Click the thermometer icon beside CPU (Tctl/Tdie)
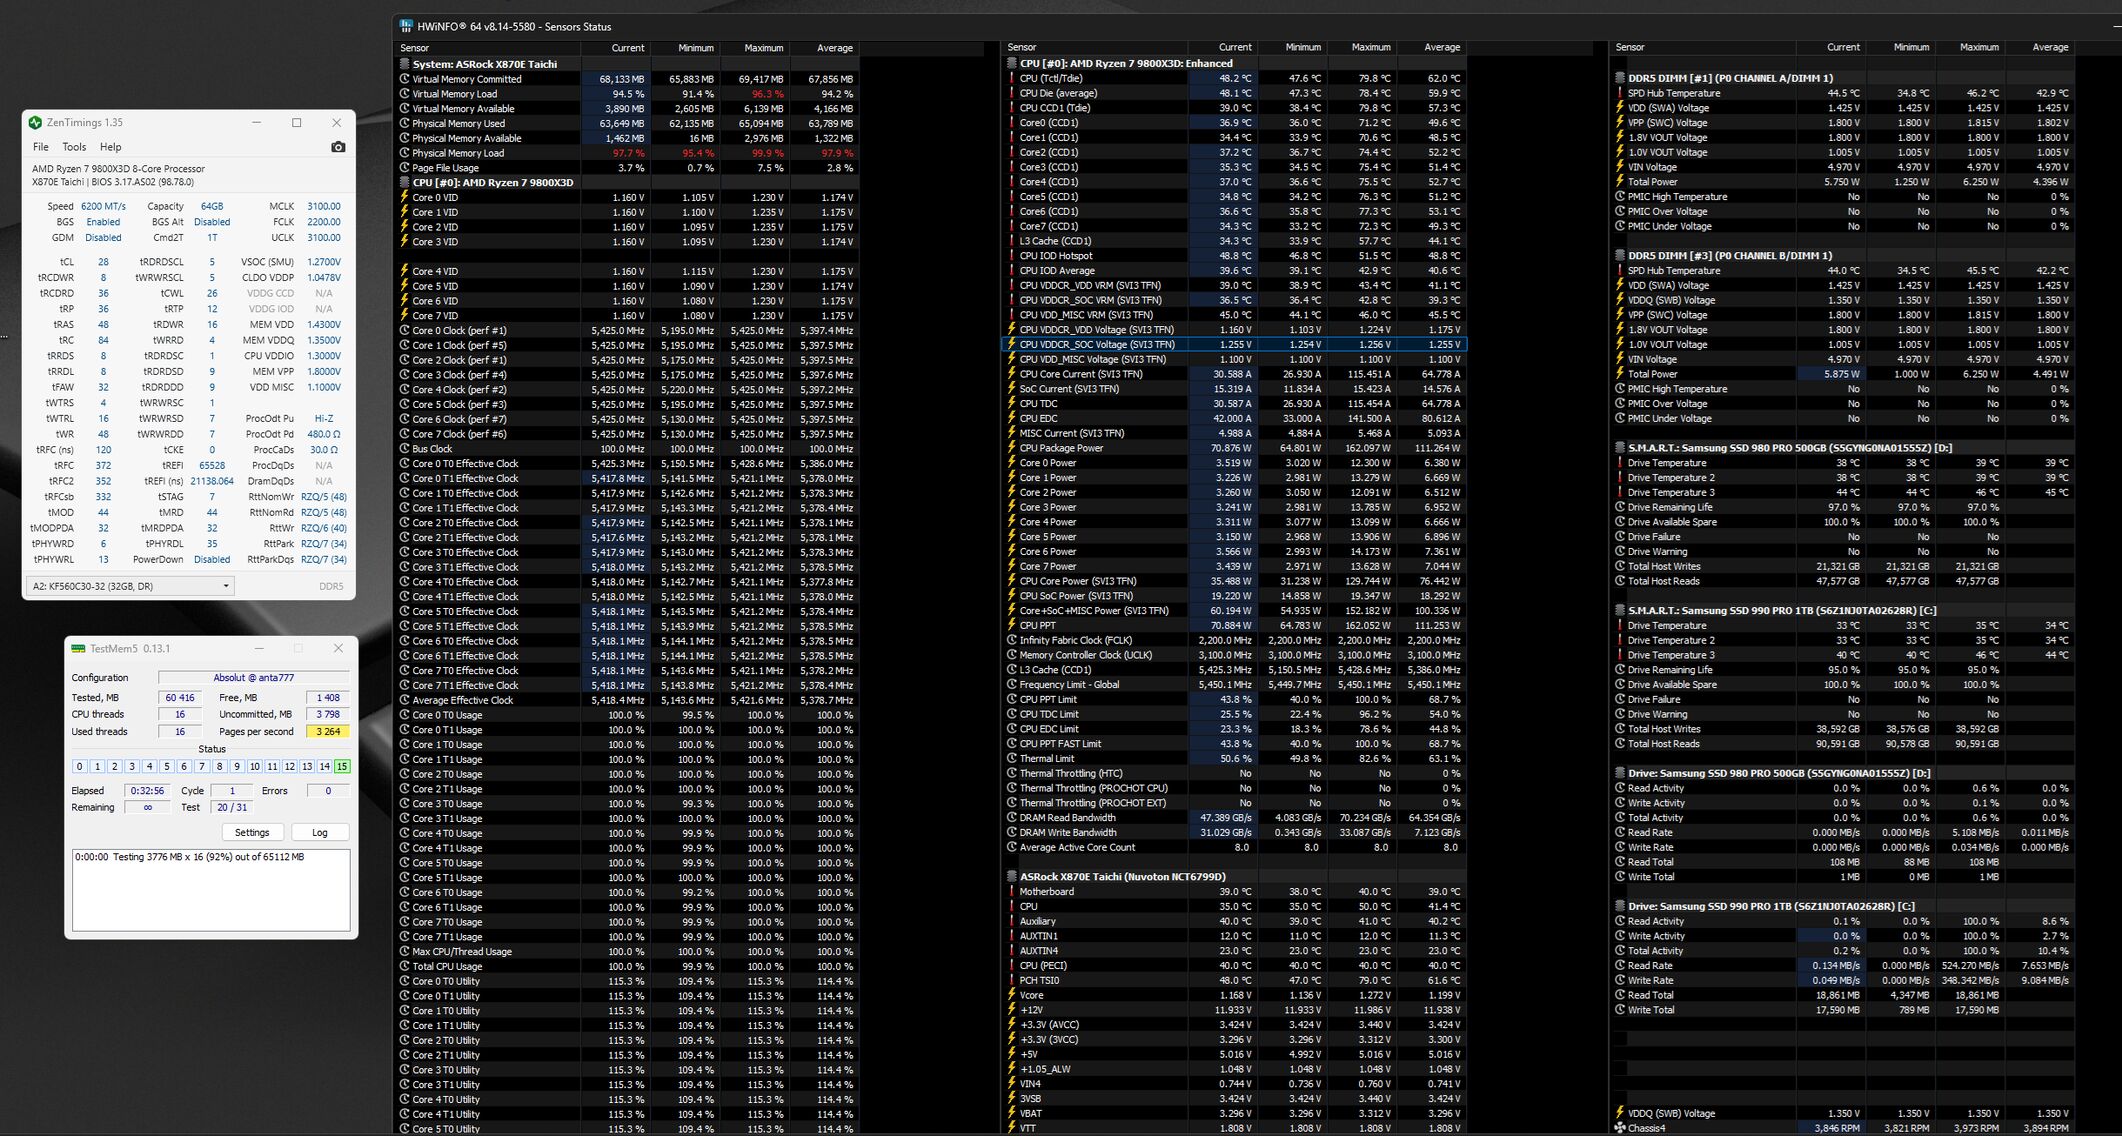2122x1136 pixels. pos(1012,78)
